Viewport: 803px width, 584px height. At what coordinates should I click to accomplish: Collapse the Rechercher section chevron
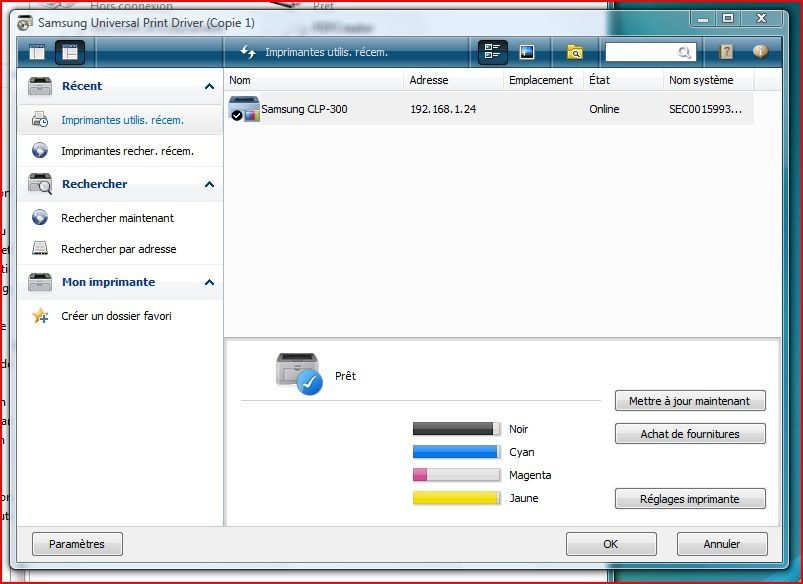point(209,184)
